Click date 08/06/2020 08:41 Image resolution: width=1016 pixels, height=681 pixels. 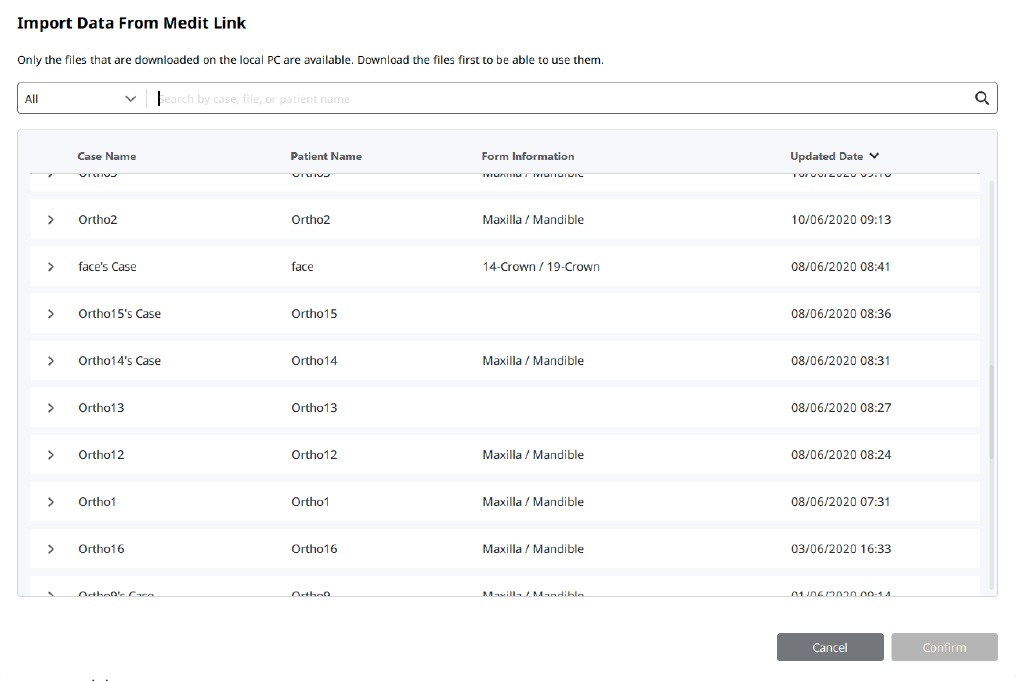[840, 267]
